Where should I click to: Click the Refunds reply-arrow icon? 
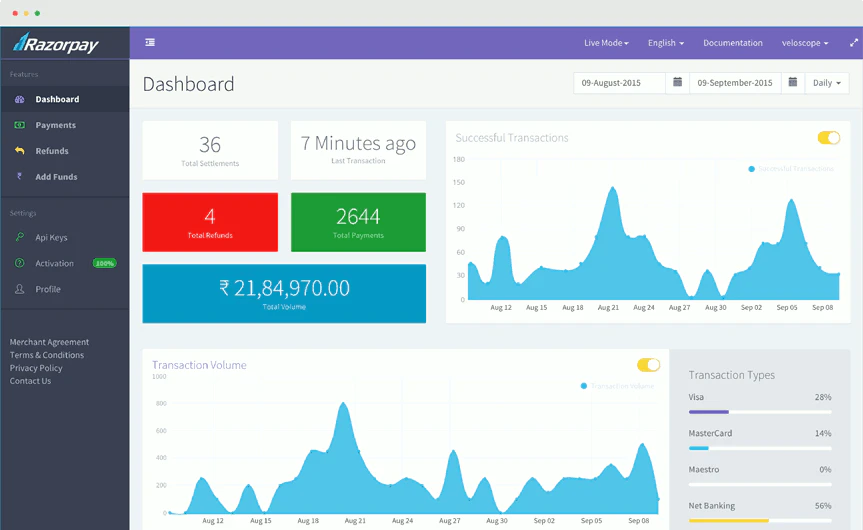(20, 151)
